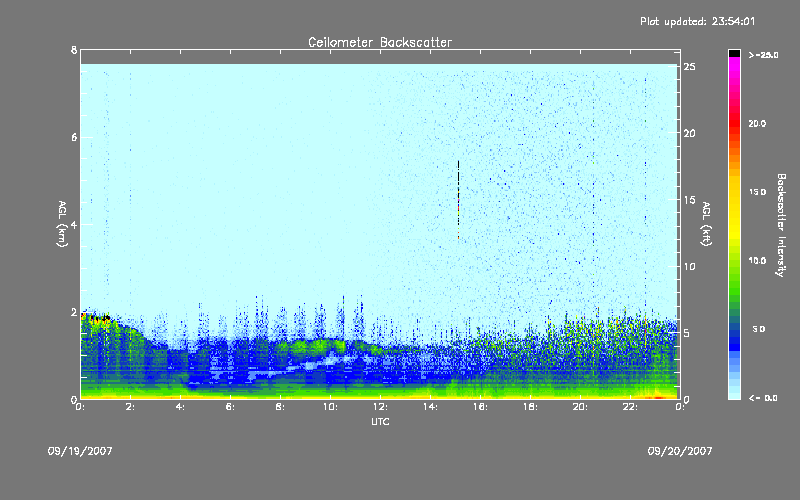Click the x-axis tick label '2:'
Screen dimensions: 800x500
pos(130,407)
